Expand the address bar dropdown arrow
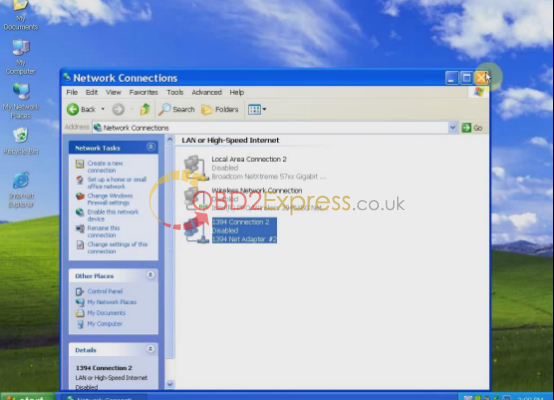Image resolution: width=554 pixels, height=400 pixels. 453,128
